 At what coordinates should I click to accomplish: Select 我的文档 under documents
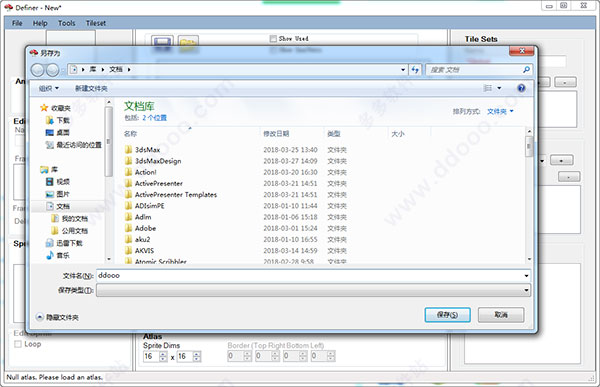69,219
